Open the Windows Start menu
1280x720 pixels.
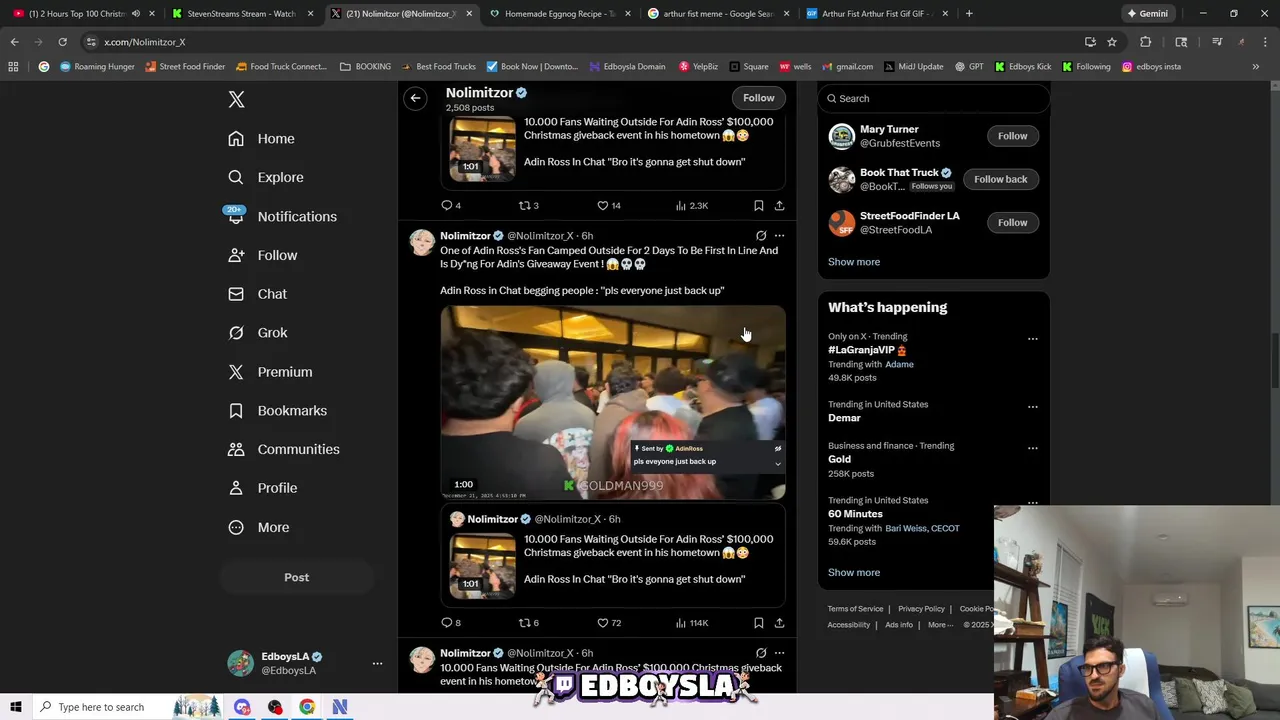[15, 707]
